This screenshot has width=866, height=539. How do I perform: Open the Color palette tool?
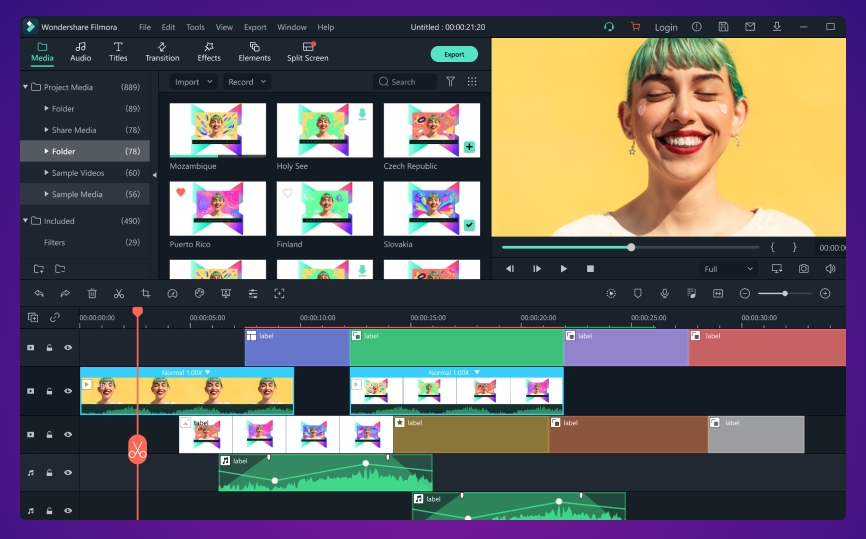pos(199,293)
